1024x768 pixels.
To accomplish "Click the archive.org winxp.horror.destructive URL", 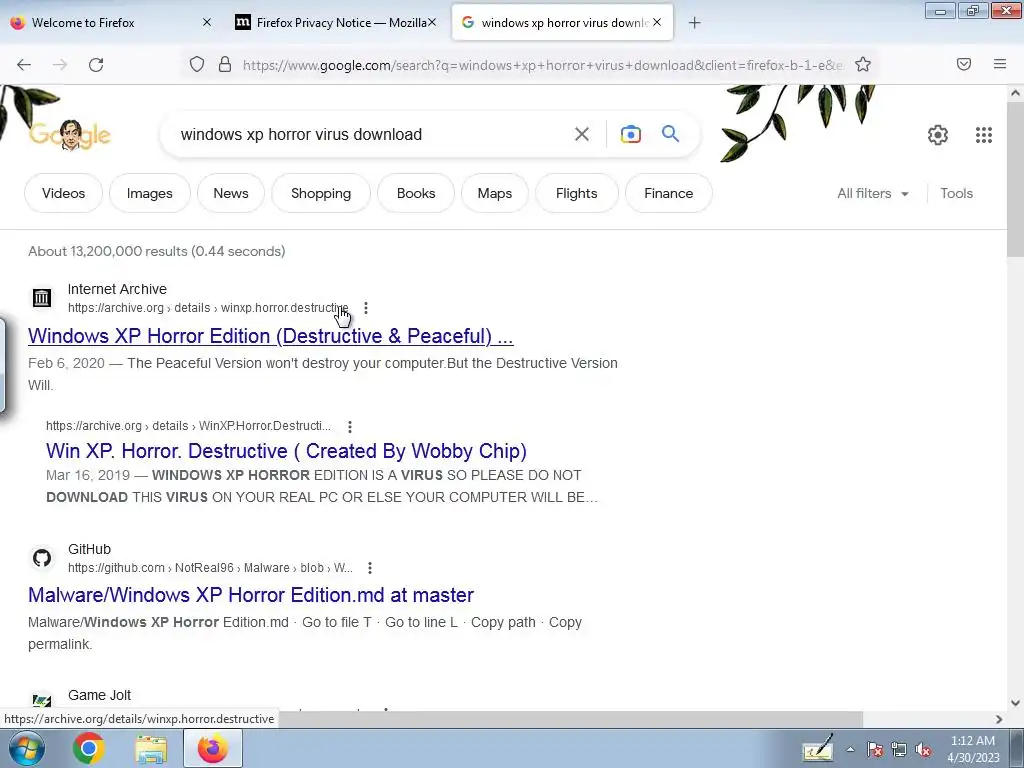I will point(208,308).
